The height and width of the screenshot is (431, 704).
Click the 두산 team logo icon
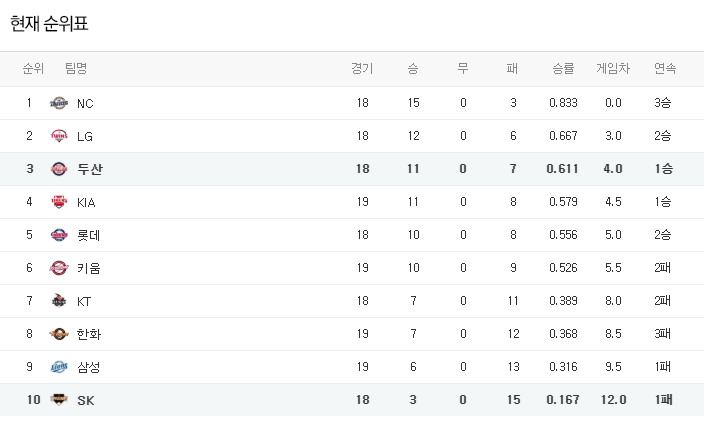pos(59,169)
